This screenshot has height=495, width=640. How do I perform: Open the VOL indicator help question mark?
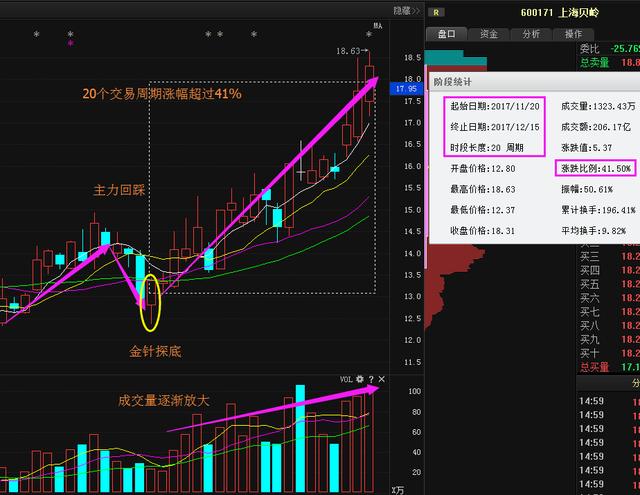[370, 380]
